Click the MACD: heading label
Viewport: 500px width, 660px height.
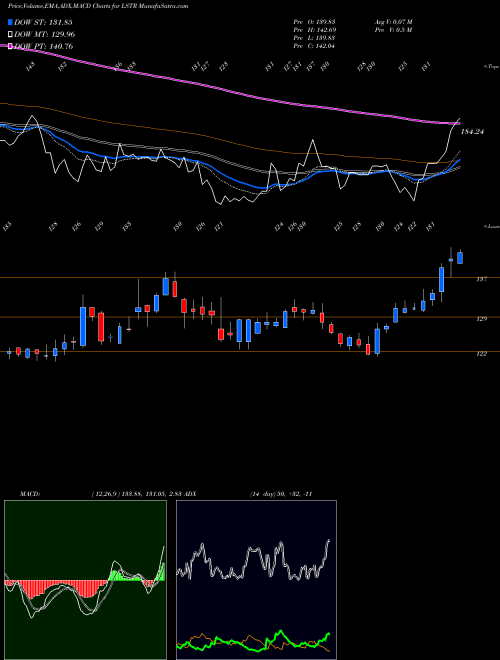30,494
